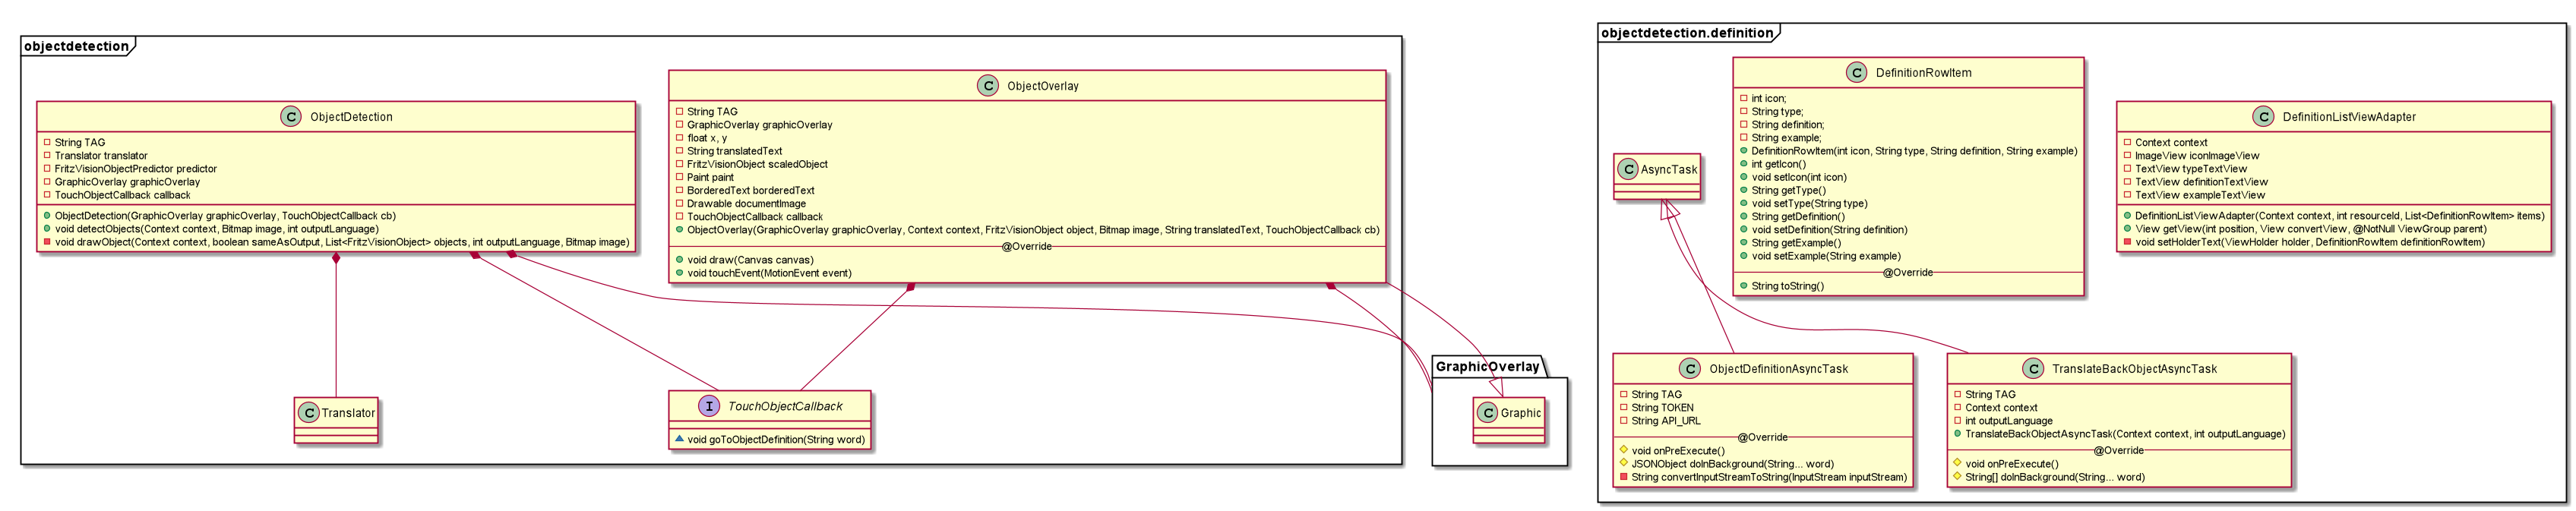The width and height of the screenshot is (2576, 511).
Task: Click the TouchObjectCallback interface name
Action: [785, 406]
